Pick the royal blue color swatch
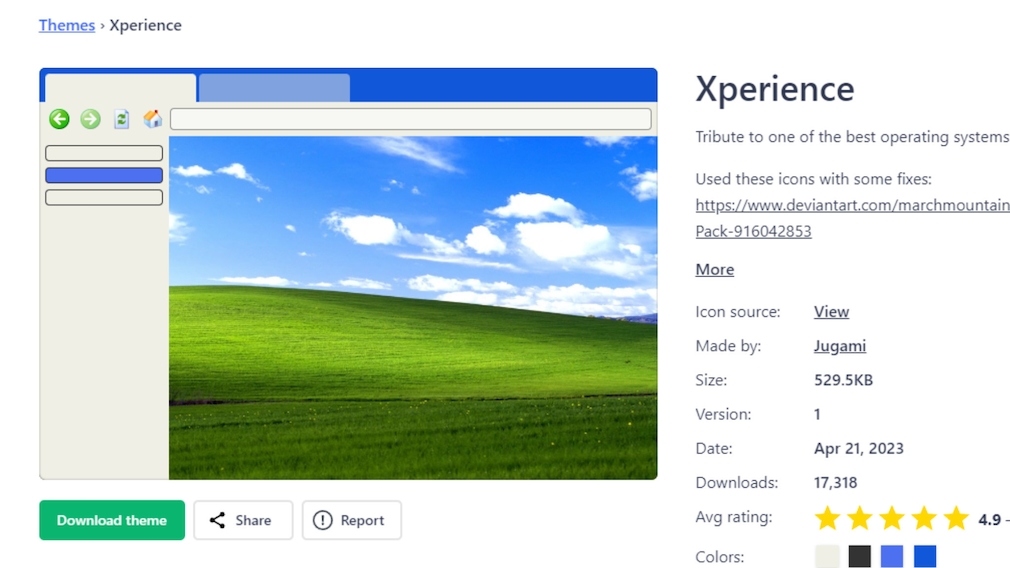 pos(925,556)
